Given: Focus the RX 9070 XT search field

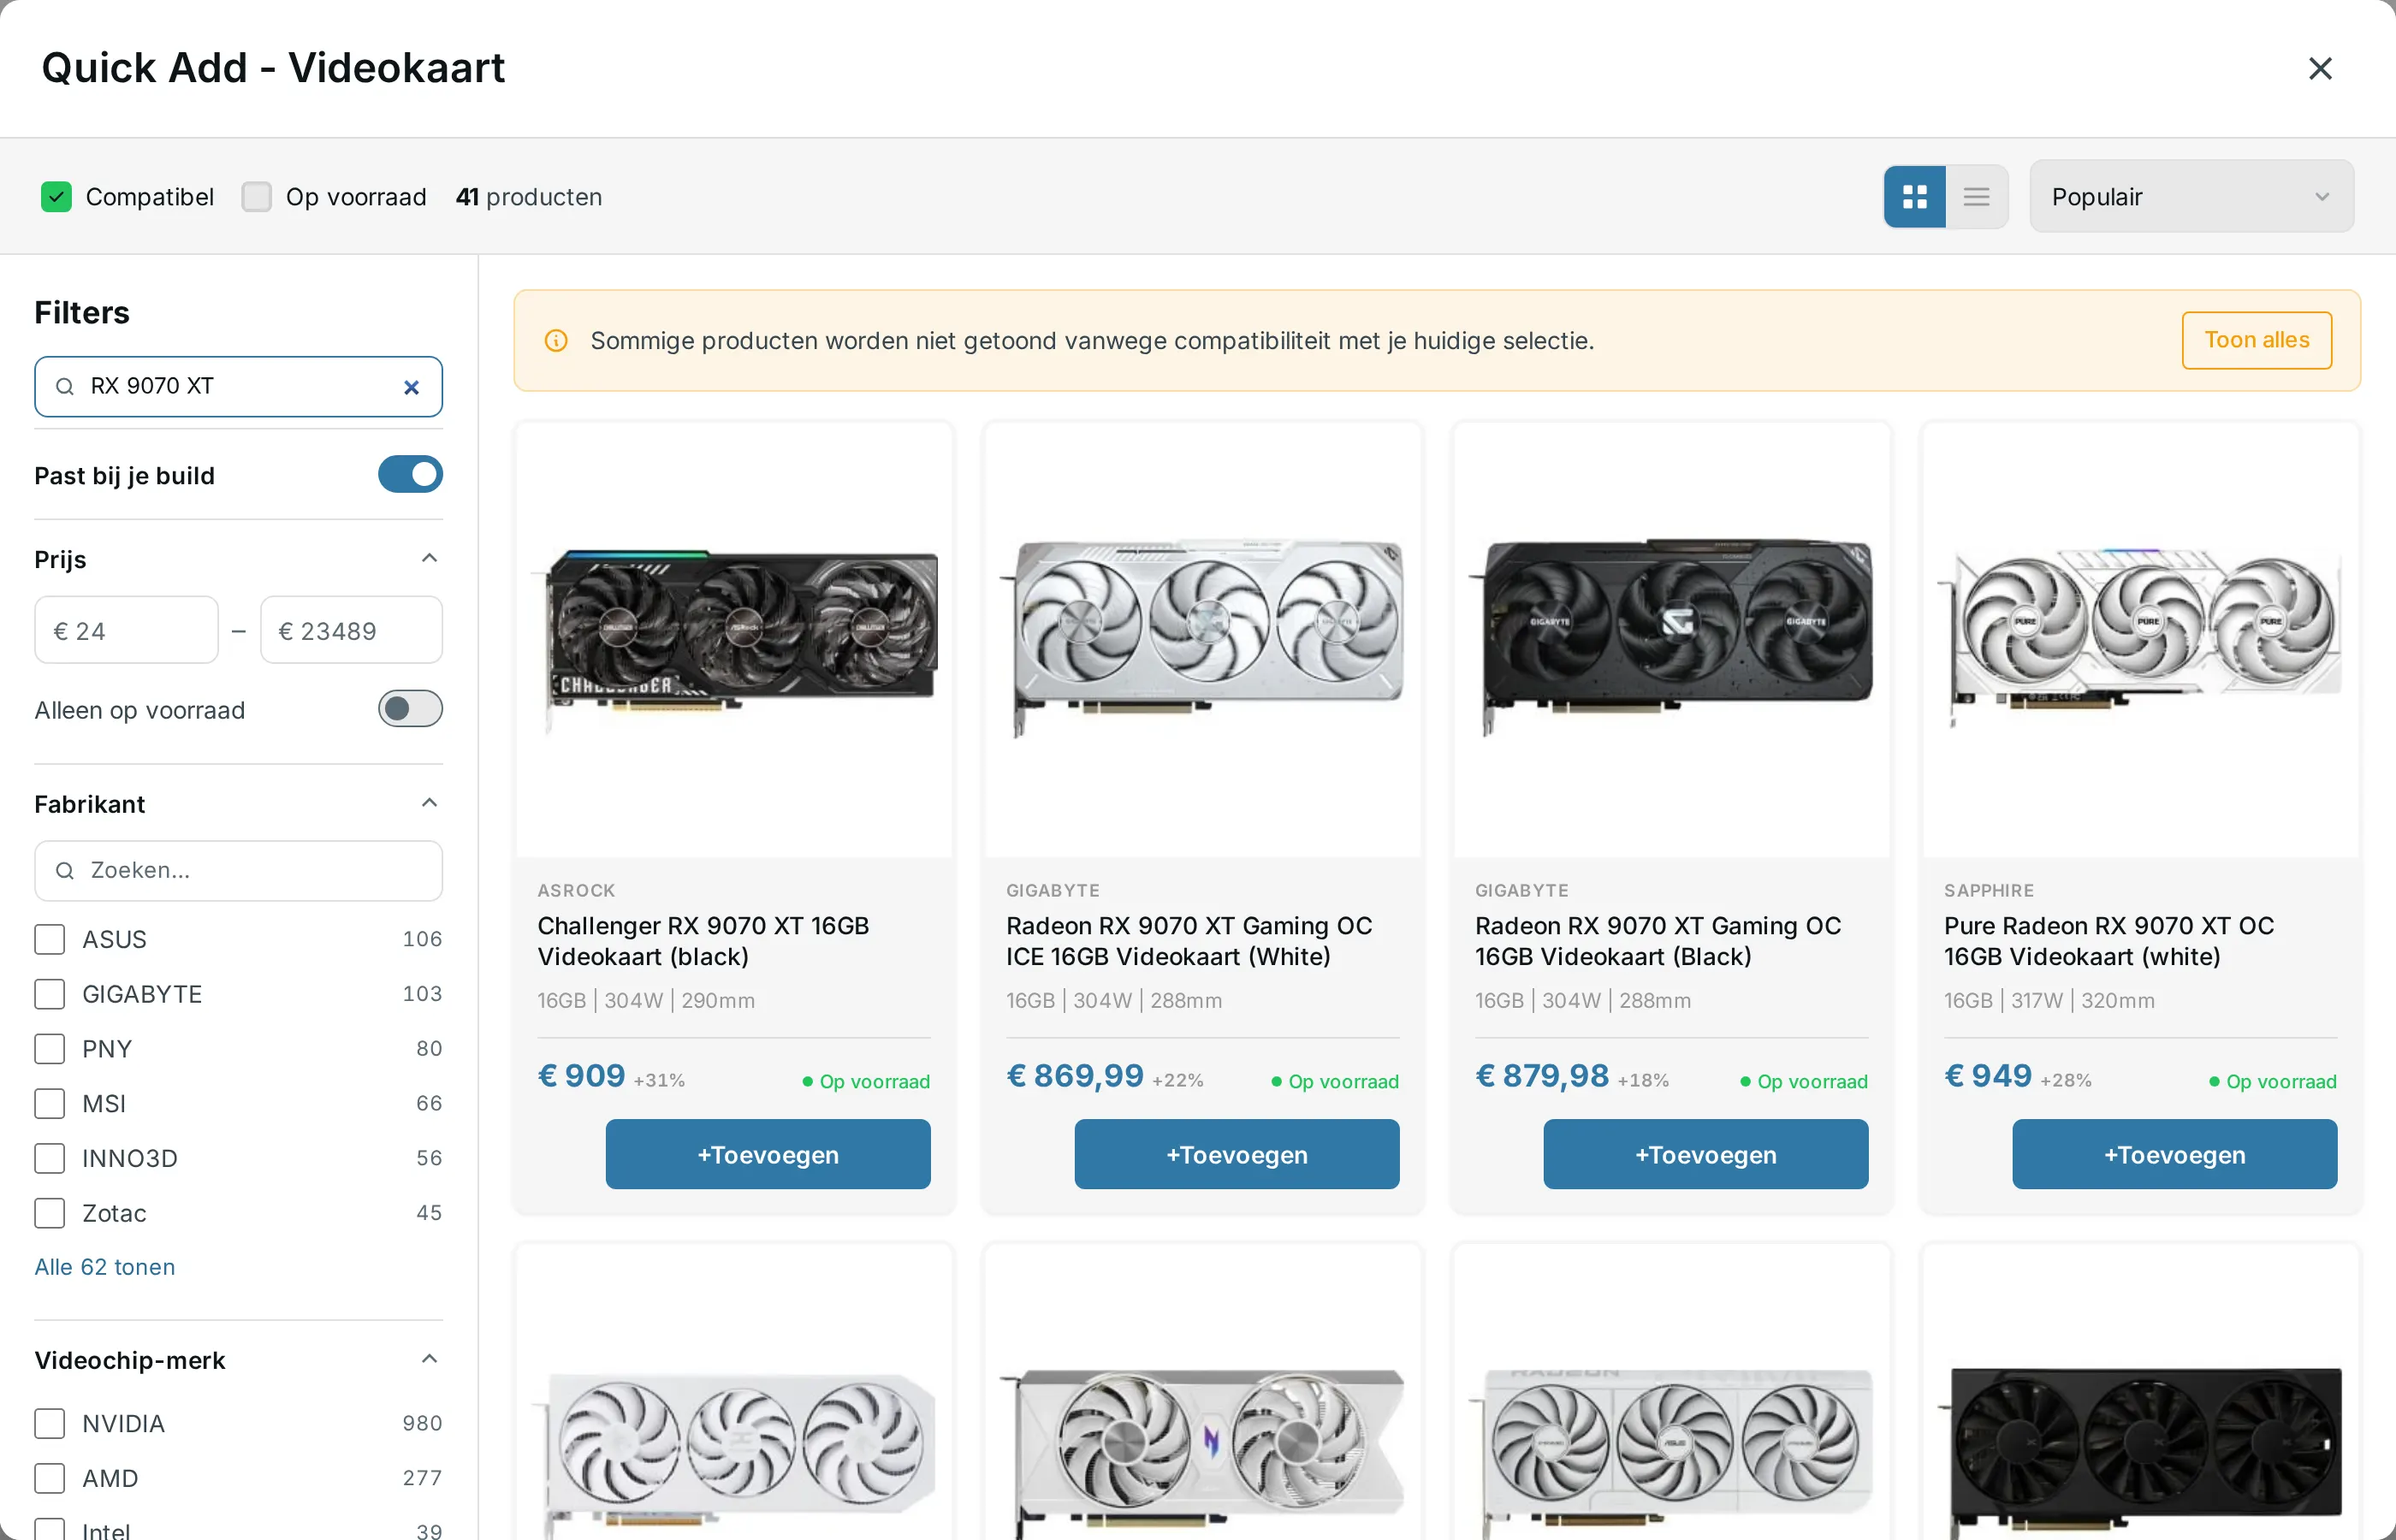Looking at the screenshot, I should (x=238, y=387).
